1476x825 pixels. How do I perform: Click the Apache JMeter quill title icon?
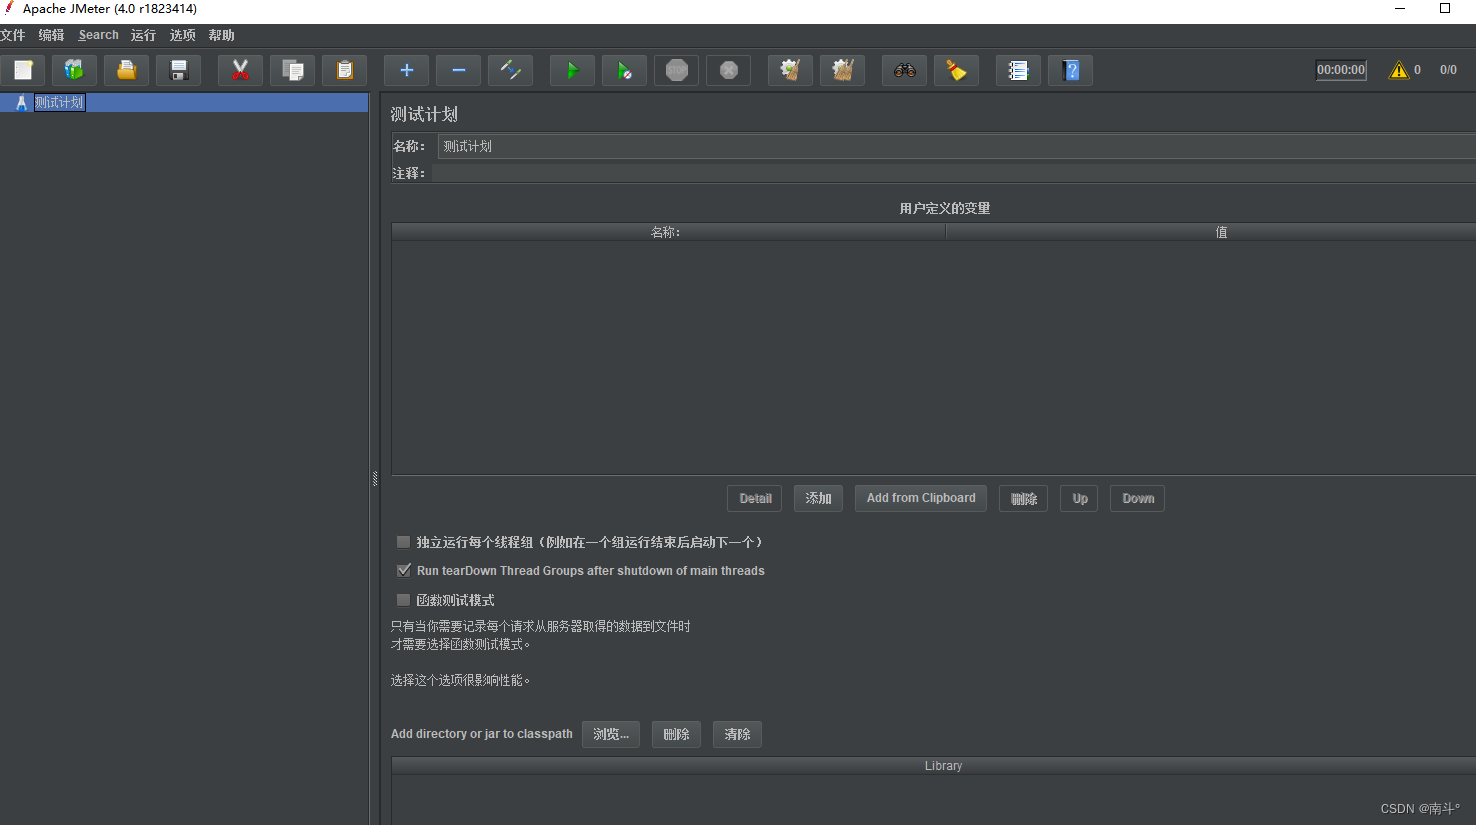9,8
